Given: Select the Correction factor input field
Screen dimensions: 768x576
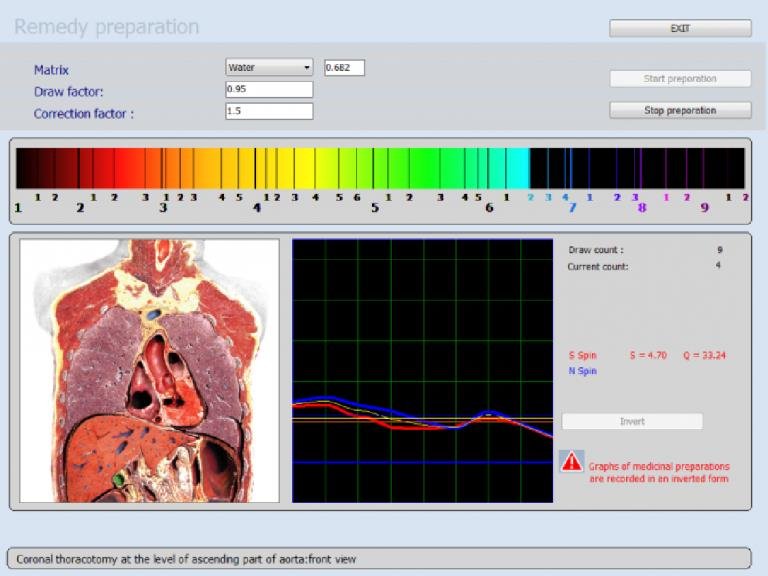Looking at the screenshot, I should point(269,111).
